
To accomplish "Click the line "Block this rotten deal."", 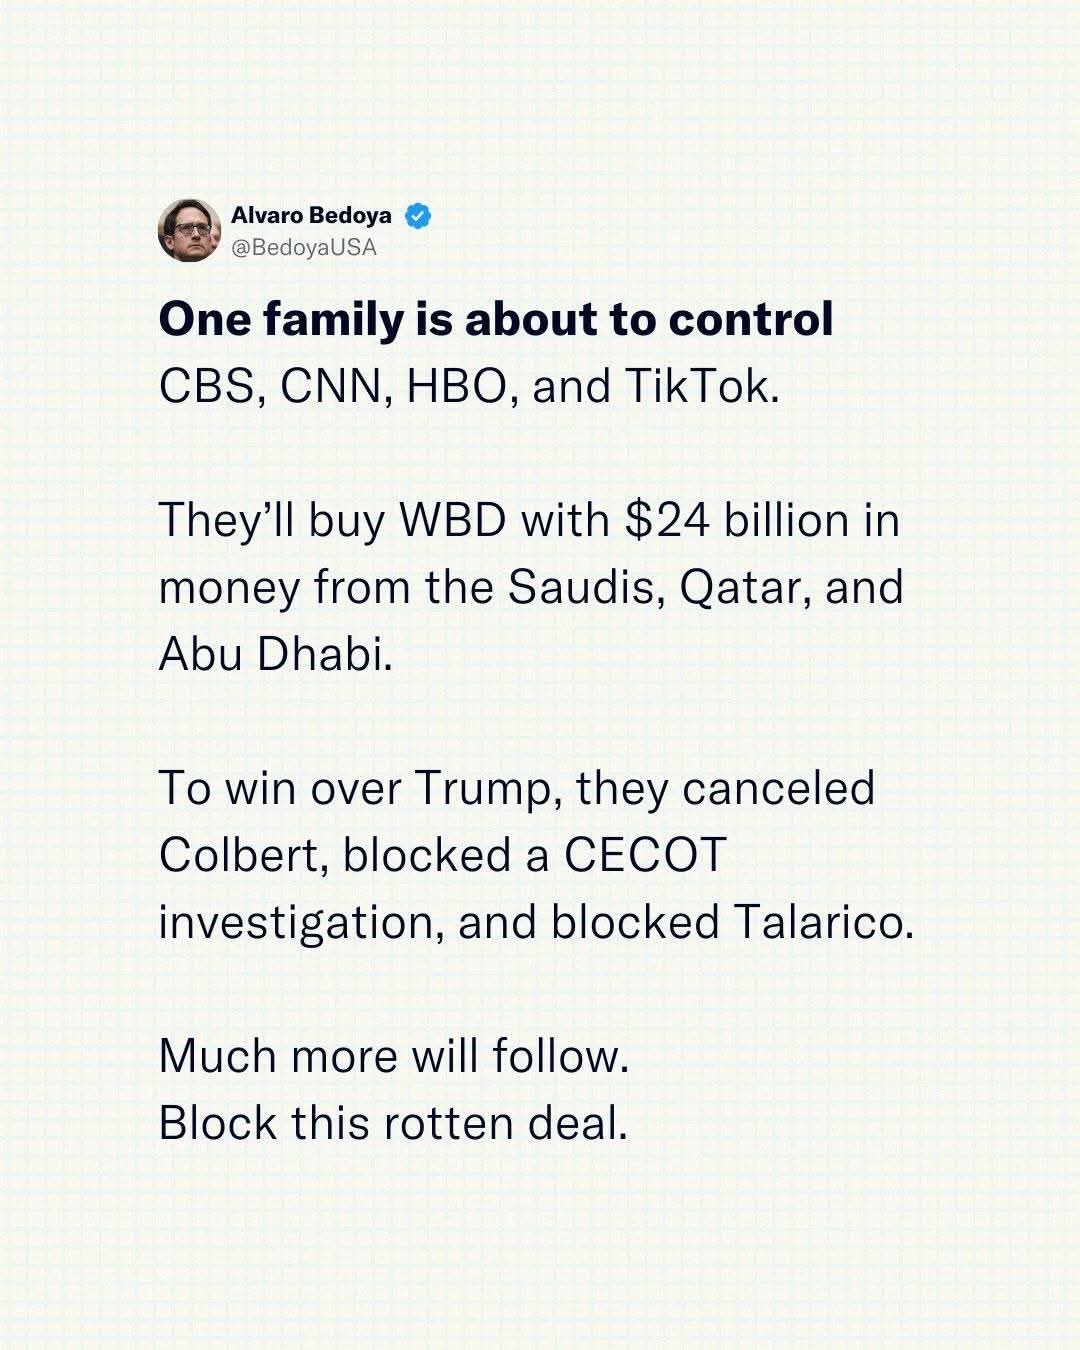I will [x=393, y=1123].
